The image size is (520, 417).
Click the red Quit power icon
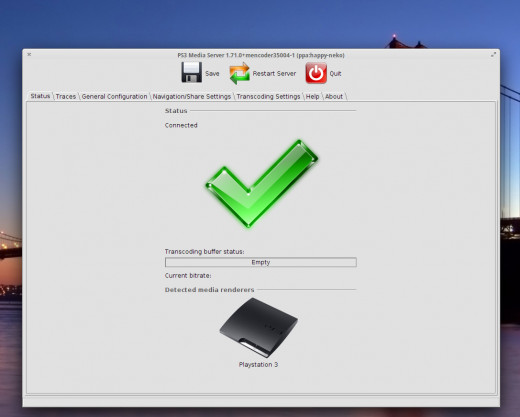point(316,73)
